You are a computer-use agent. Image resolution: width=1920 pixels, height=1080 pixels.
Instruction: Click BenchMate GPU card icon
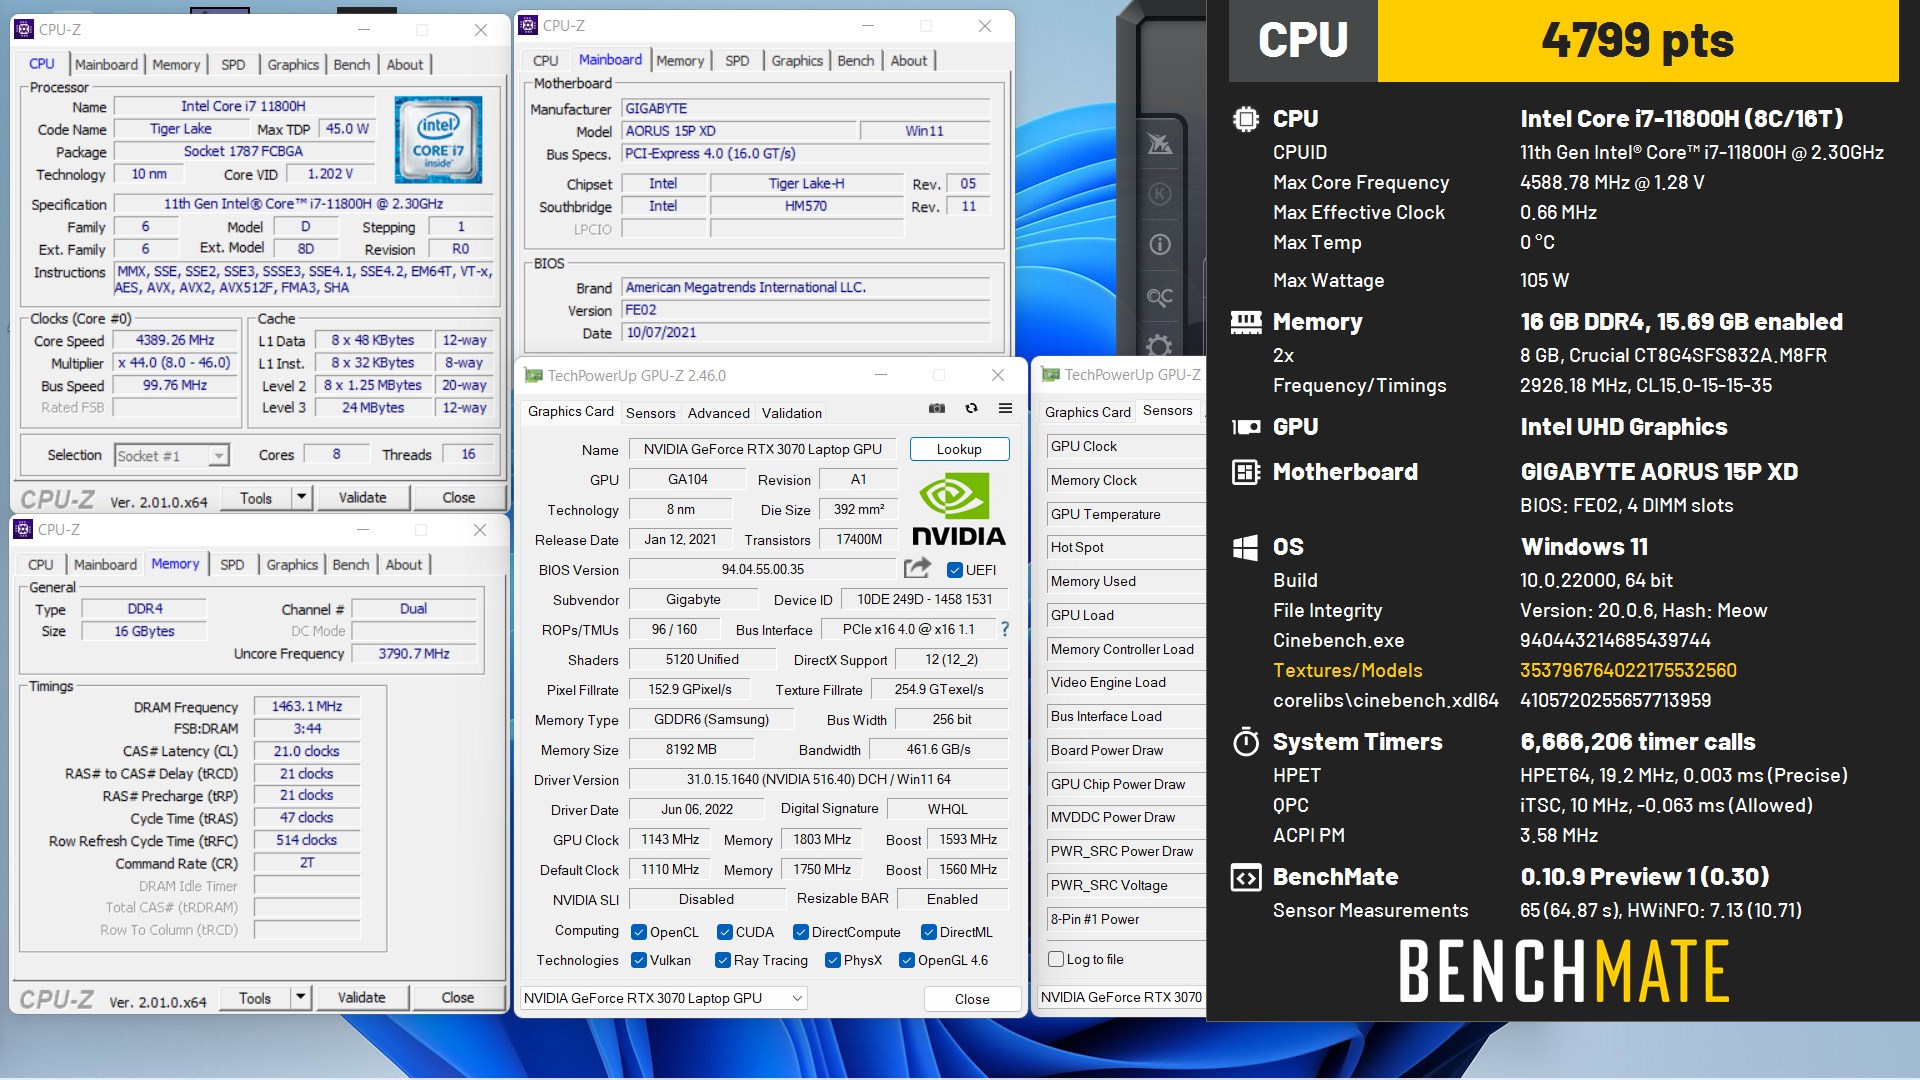[x=1245, y=427]
